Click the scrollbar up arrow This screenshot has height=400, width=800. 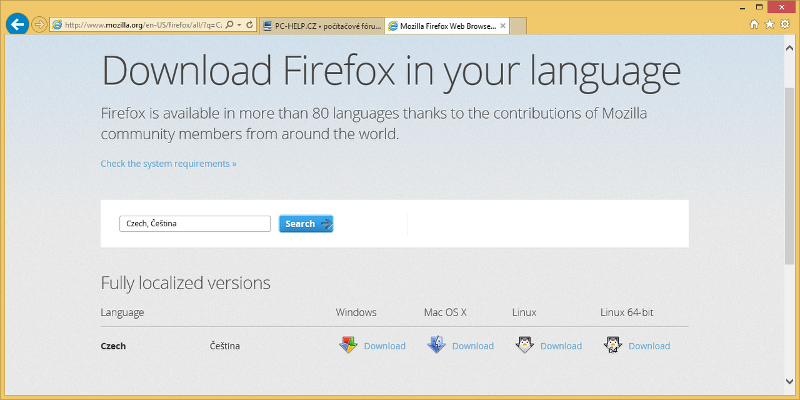pos(789,46)
